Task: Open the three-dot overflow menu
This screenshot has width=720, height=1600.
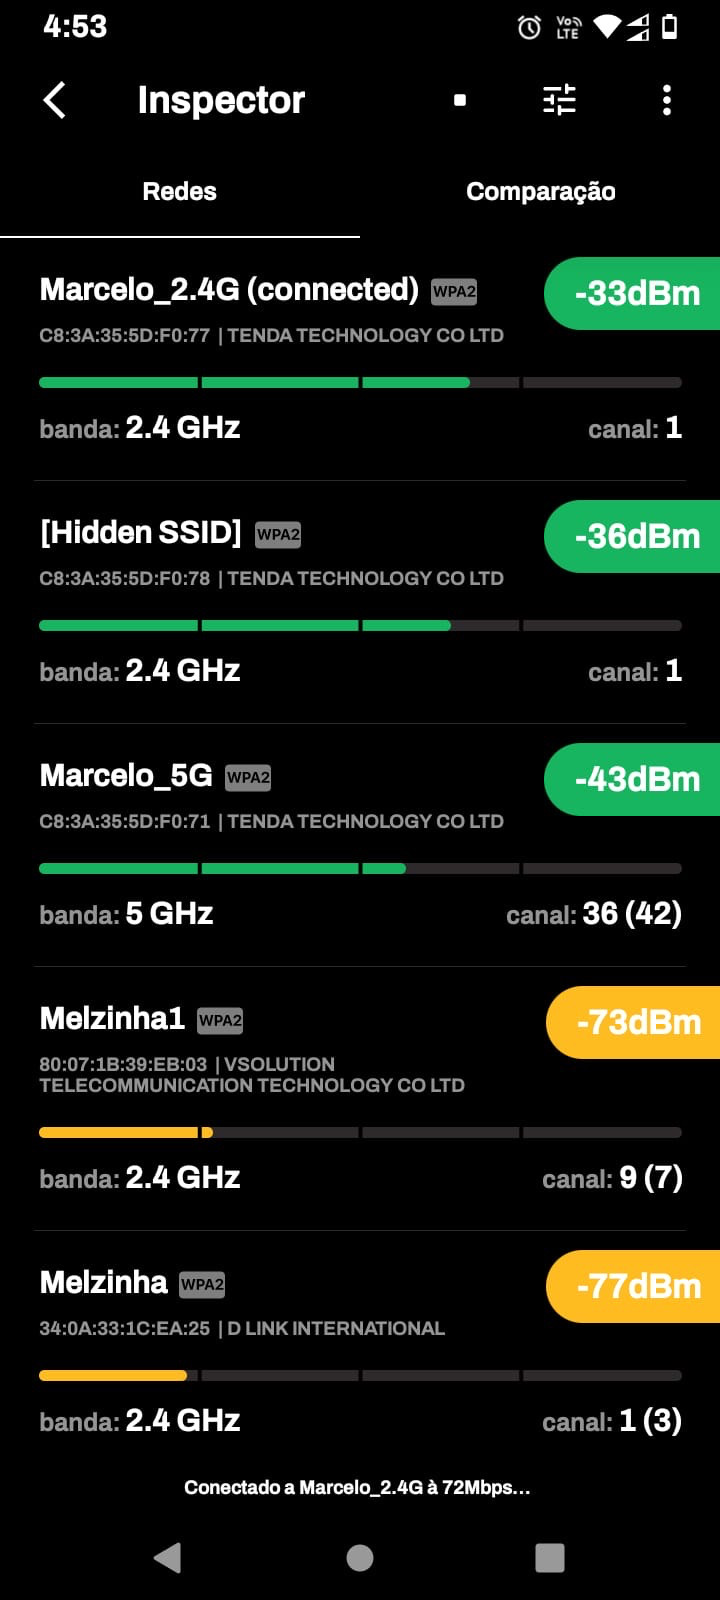Action: (667, 100)
